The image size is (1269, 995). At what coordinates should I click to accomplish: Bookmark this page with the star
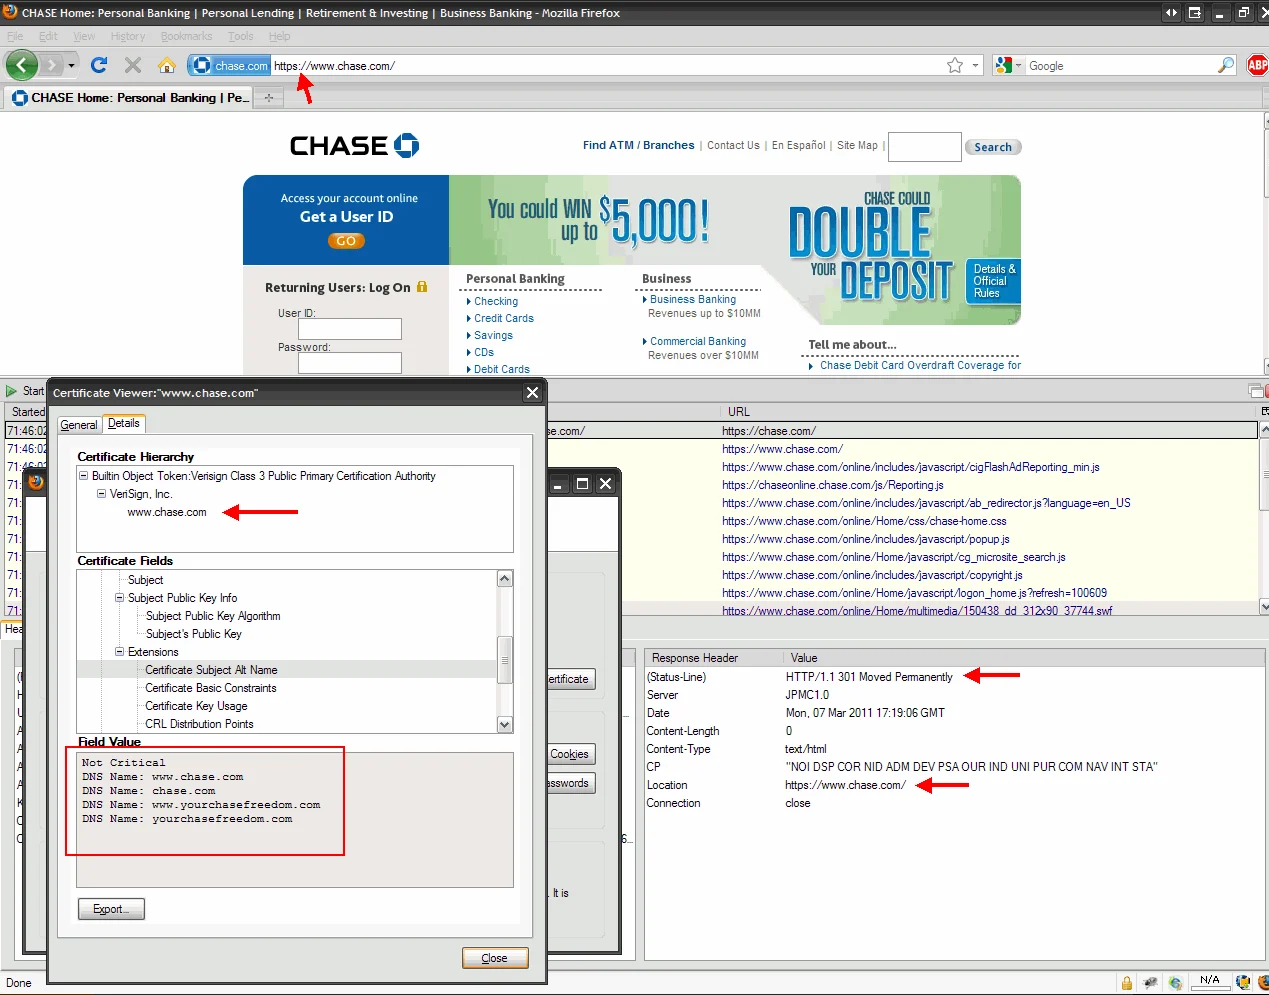coord(955,65)
